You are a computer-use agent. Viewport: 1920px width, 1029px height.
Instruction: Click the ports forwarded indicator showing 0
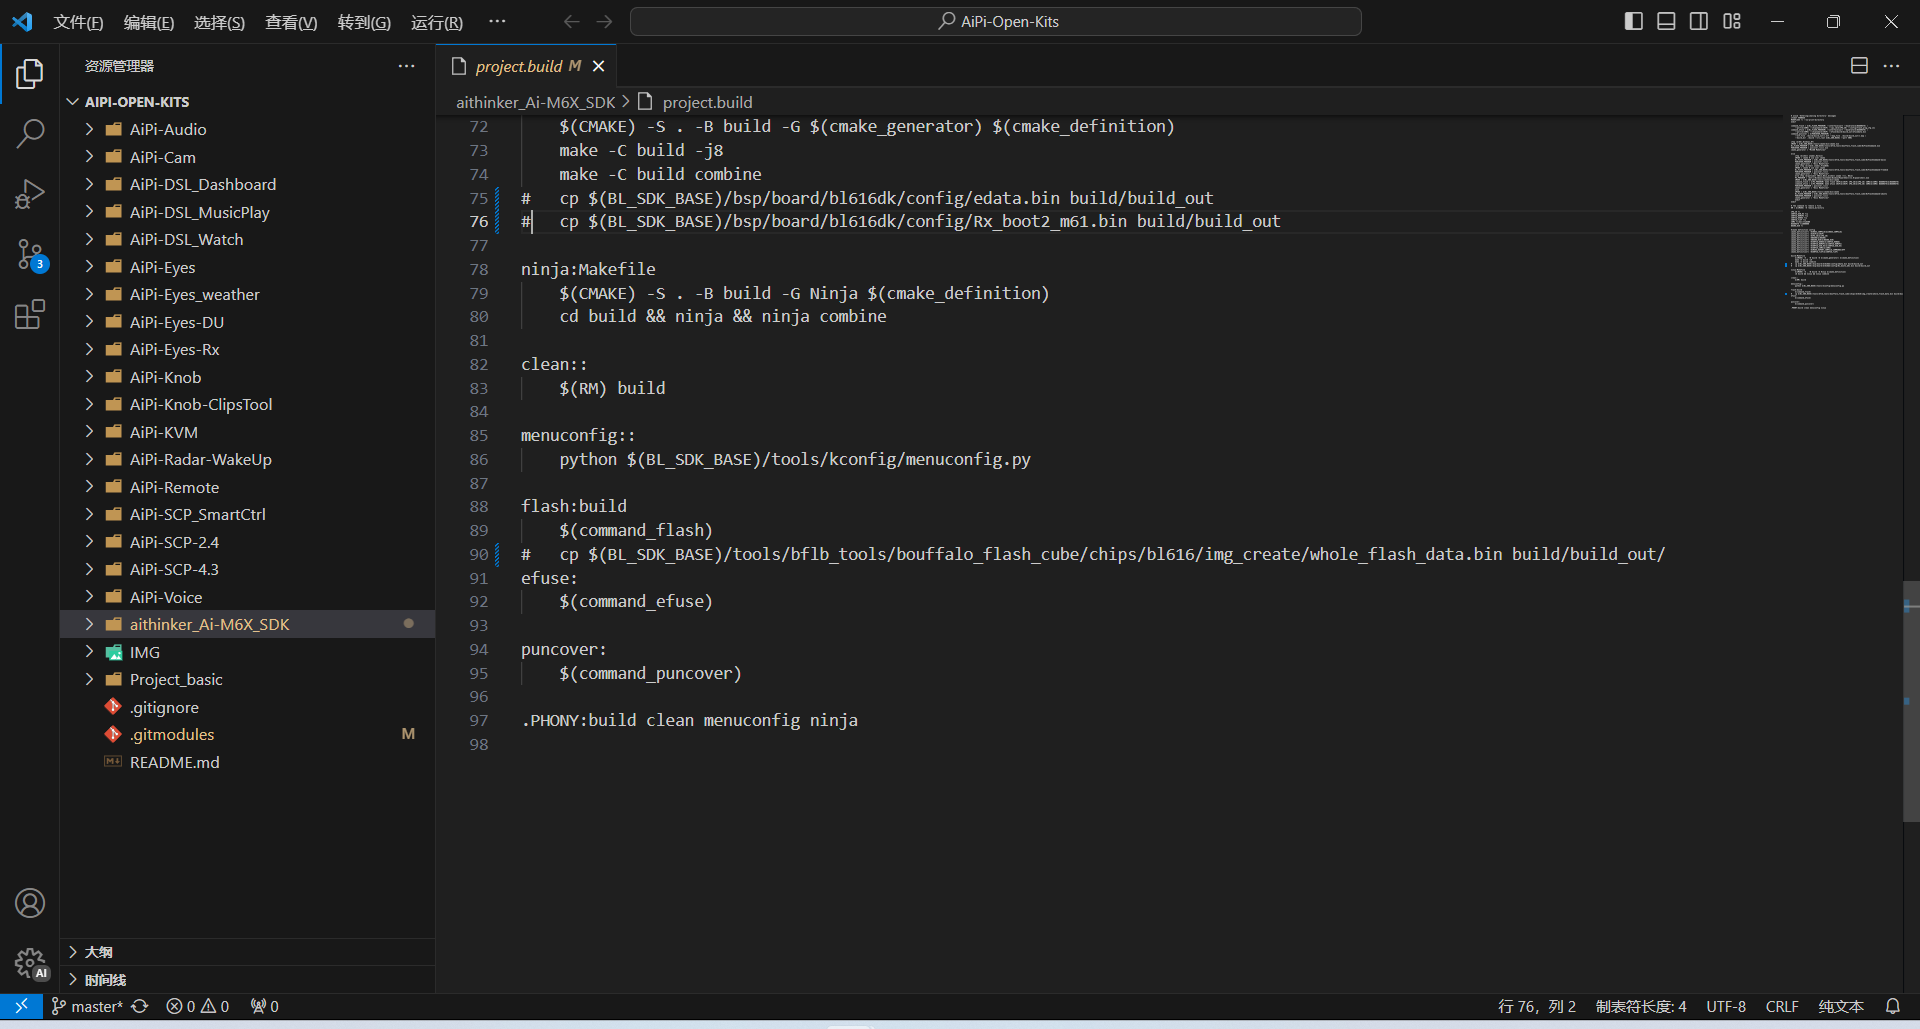[265, 1006]
